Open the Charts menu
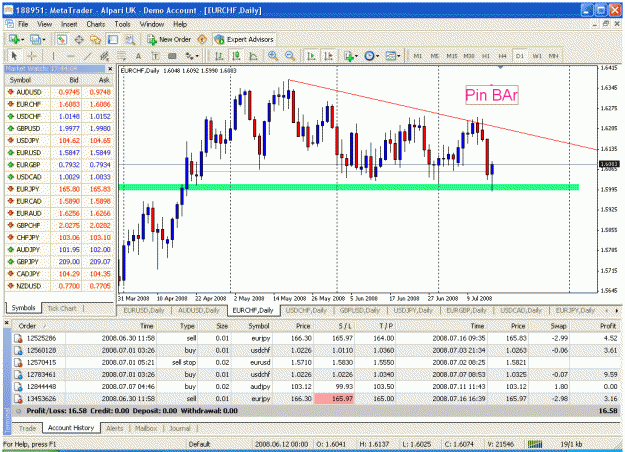This screenshot has width=625, height=452. (x=96, y=24)
